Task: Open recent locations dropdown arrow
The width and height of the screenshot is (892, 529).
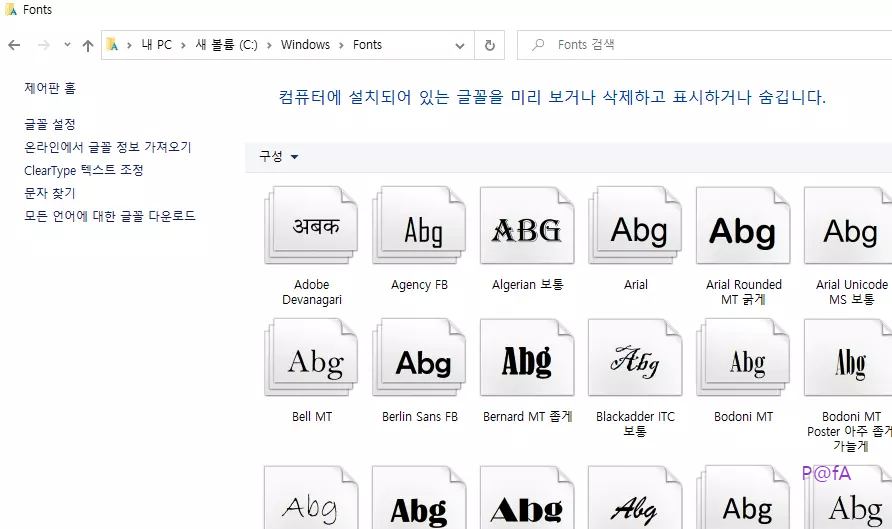Action: click(67, 44)
